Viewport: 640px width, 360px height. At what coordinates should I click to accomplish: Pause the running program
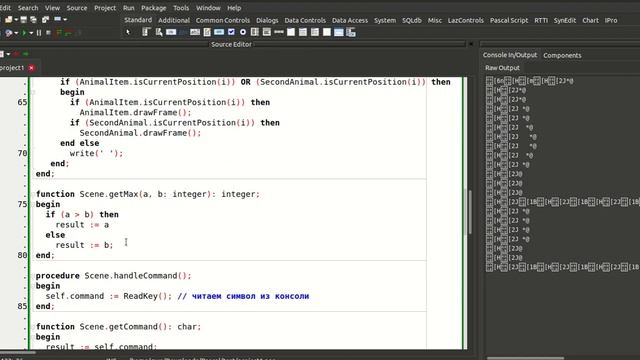(39, 33)
